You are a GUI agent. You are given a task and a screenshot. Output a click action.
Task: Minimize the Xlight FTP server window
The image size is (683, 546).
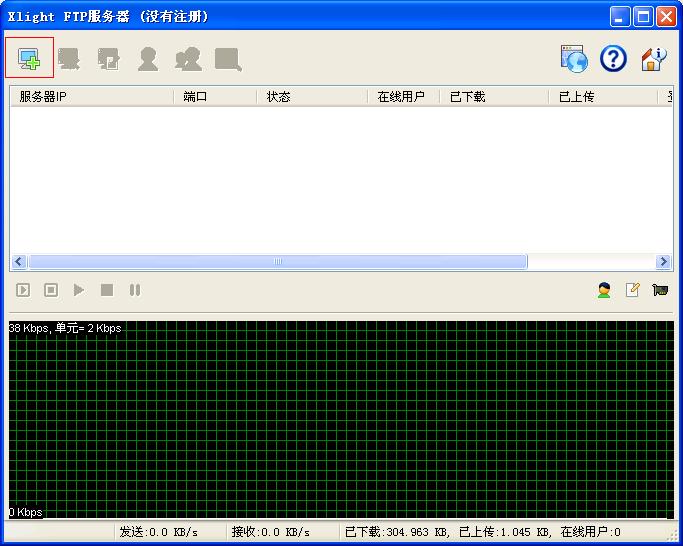pos(619,17)
